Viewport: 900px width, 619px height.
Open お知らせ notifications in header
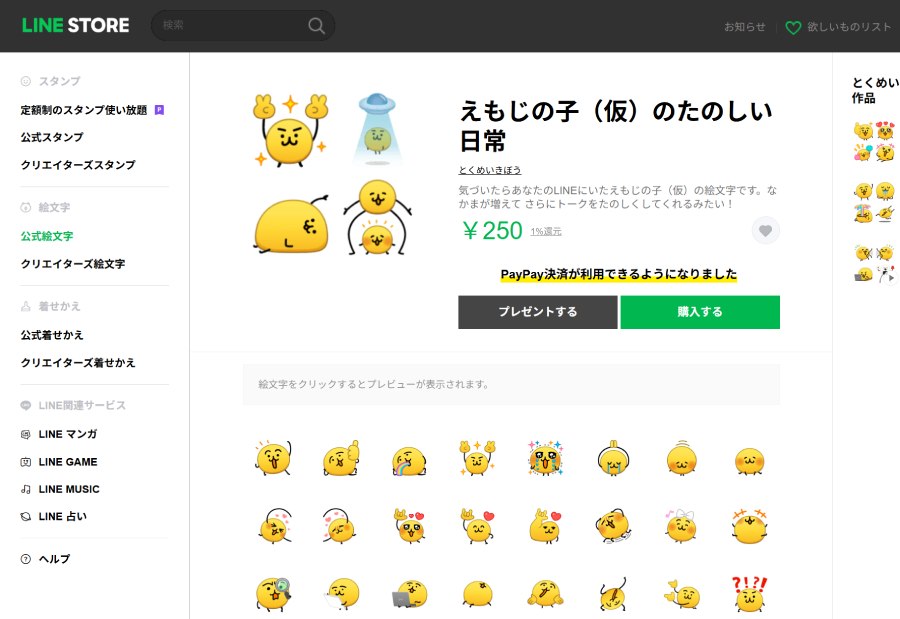(745, 27)
